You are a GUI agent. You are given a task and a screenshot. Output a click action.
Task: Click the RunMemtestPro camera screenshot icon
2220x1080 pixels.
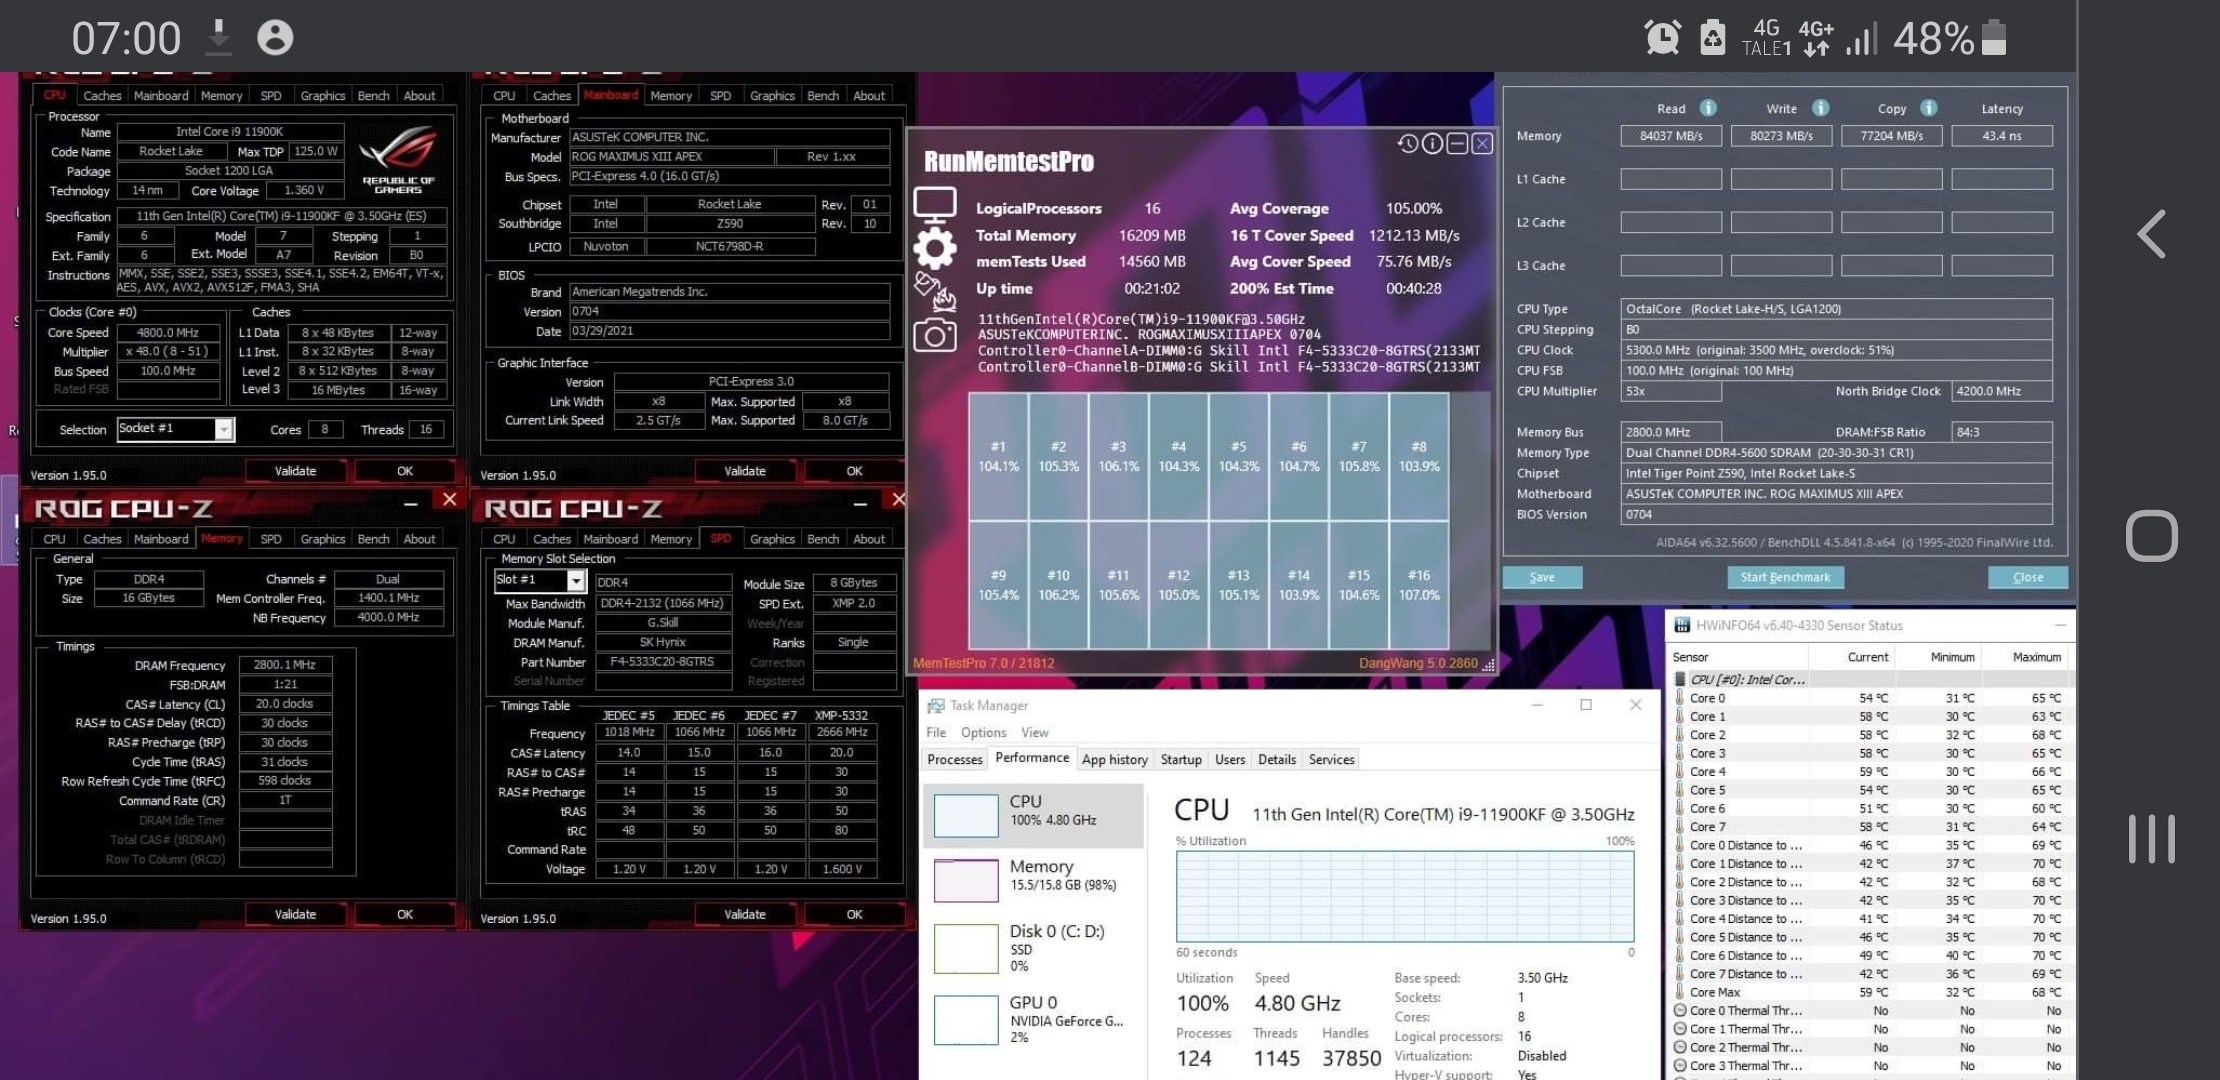click(935, 336)
